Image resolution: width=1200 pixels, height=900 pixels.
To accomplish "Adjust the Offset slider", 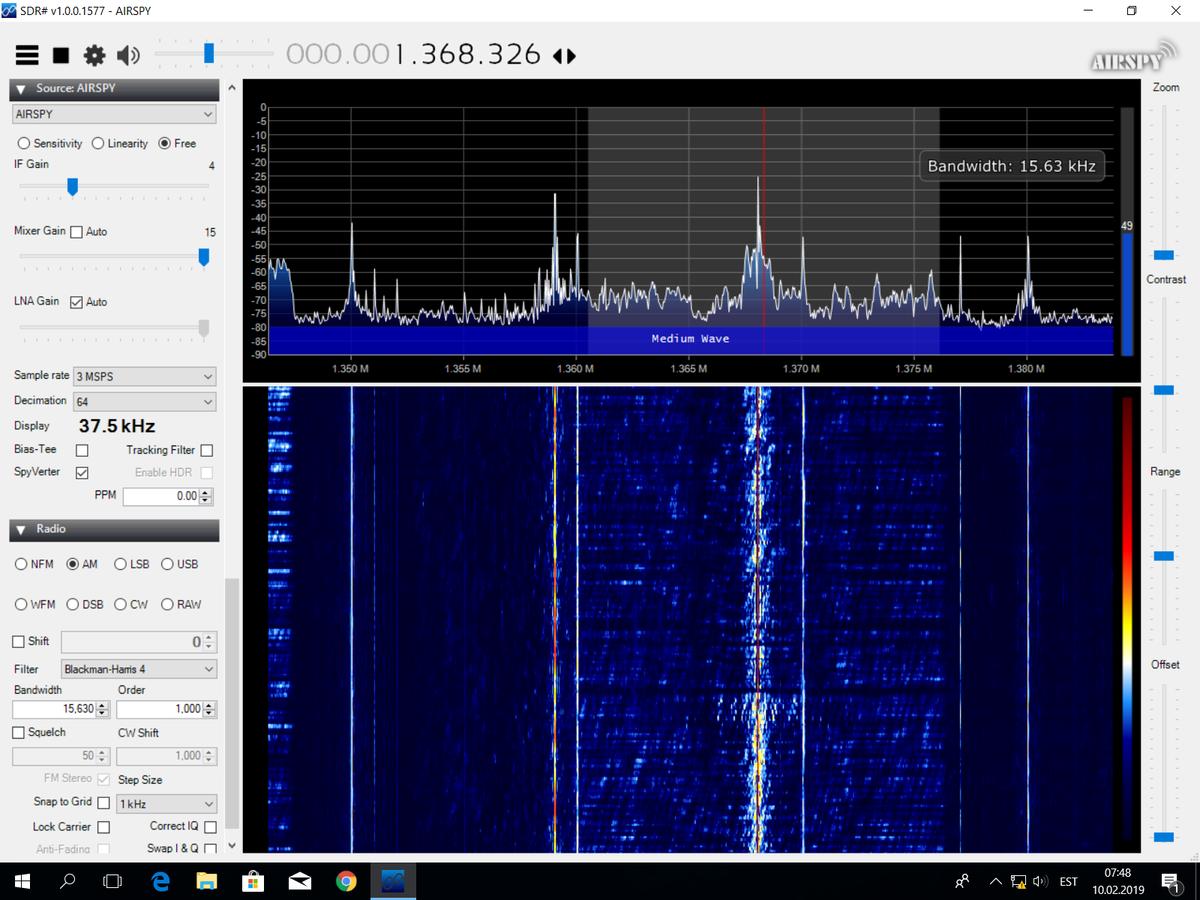I will pos(1164,837).
